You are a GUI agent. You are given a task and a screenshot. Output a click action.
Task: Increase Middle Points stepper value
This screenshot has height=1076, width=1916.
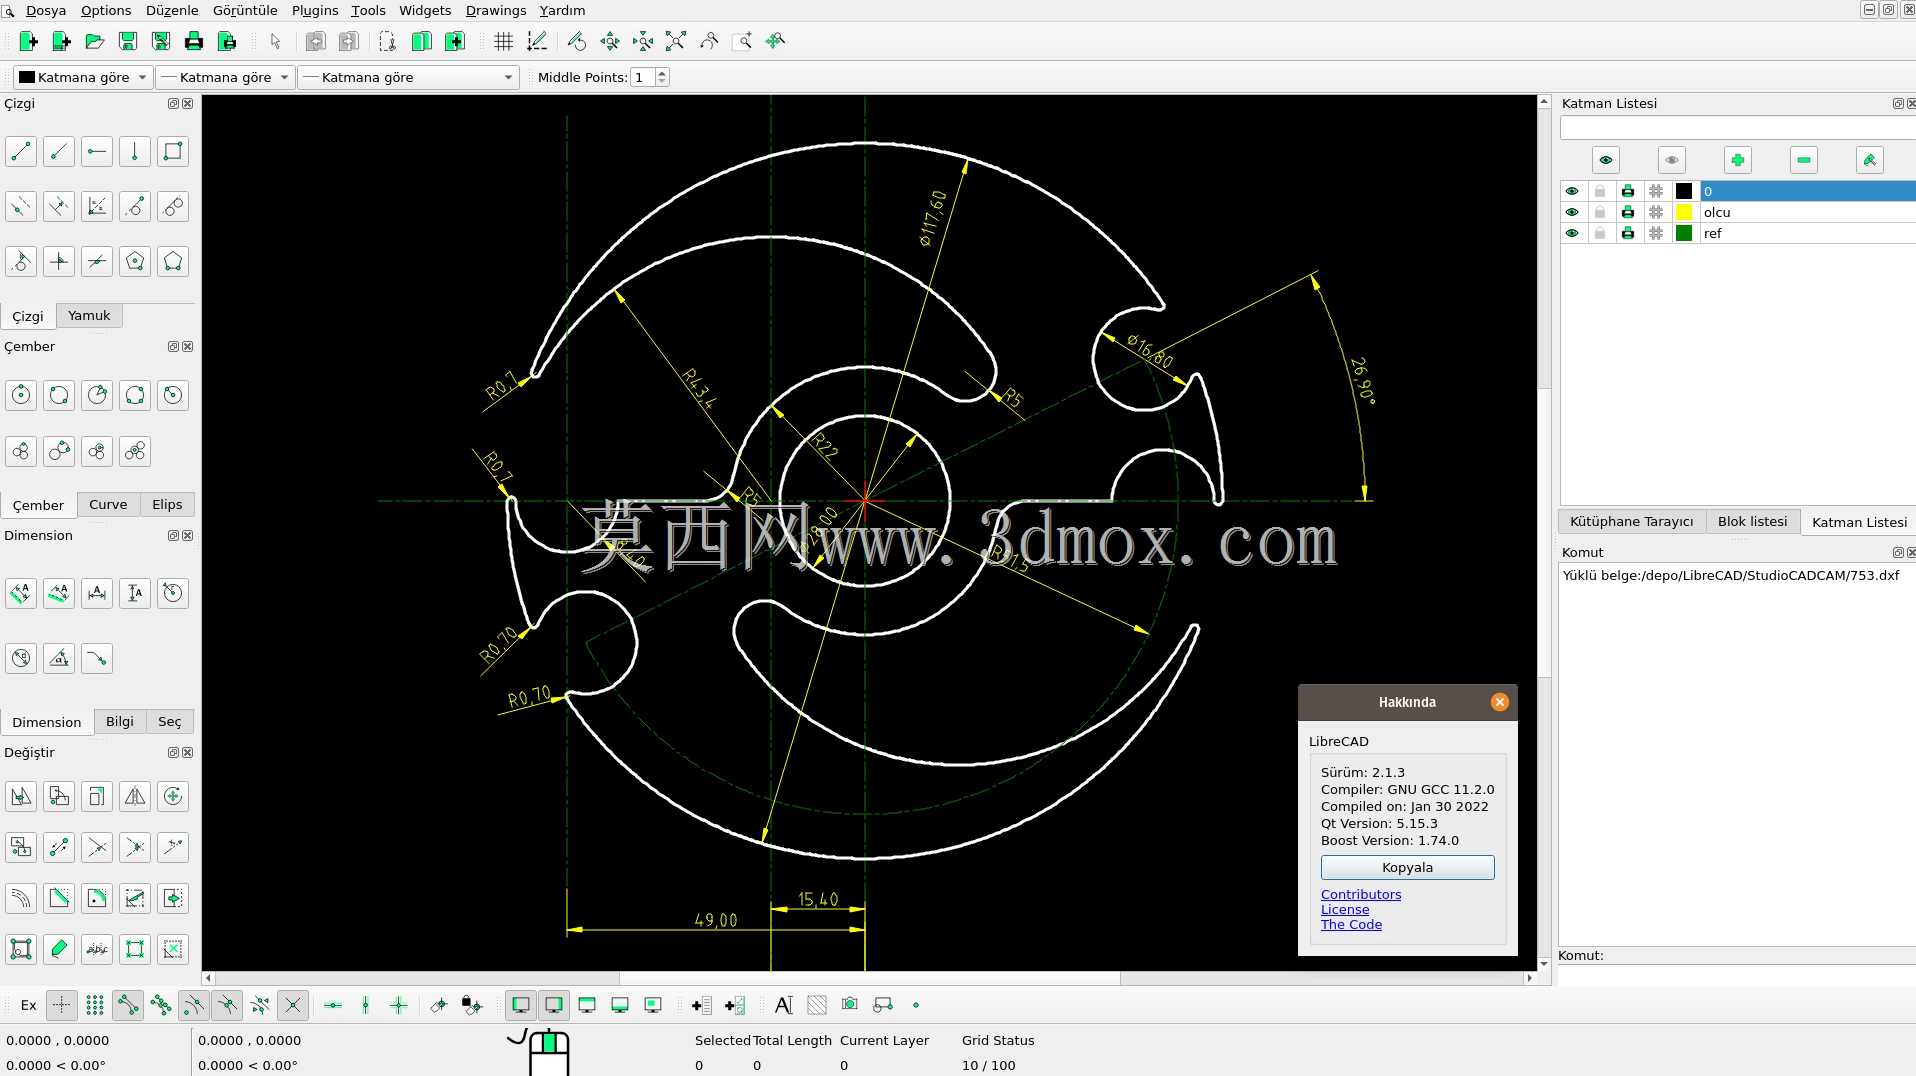pos(662,72)
